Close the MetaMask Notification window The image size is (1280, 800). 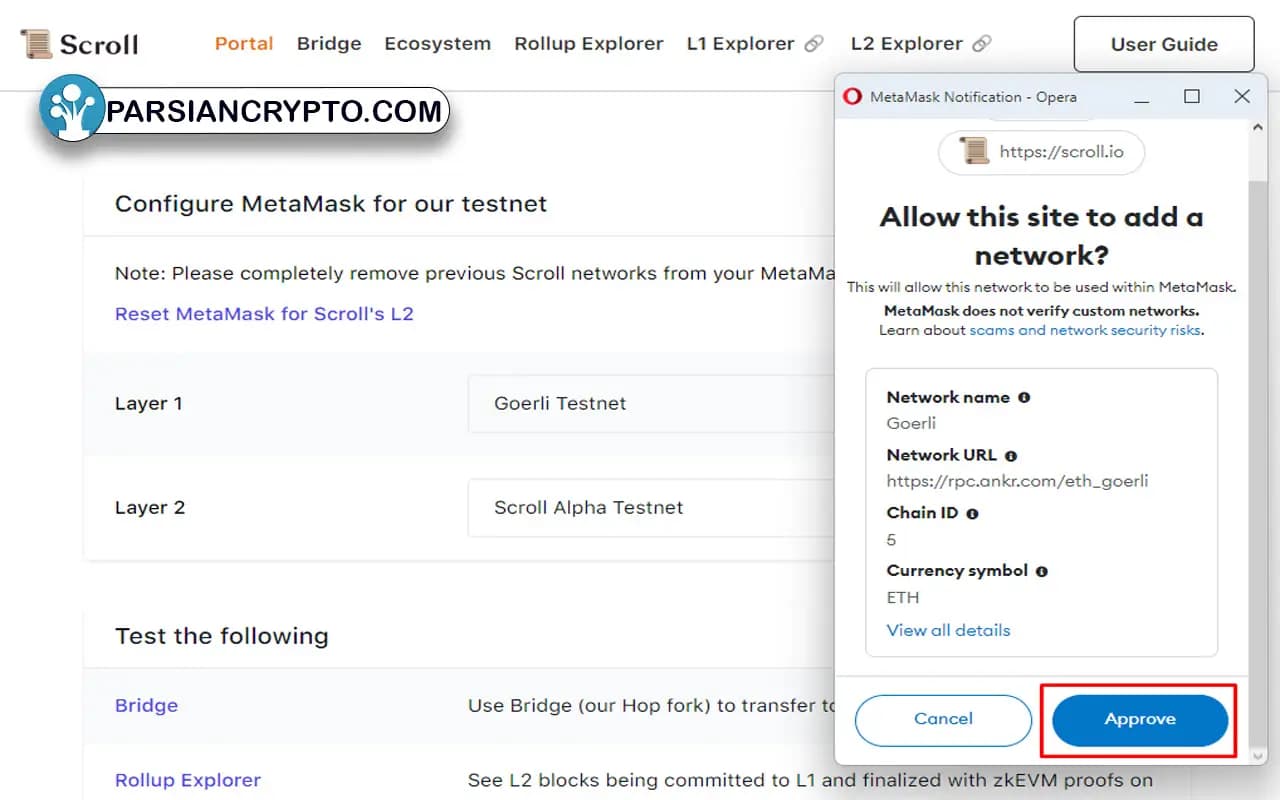pyautogui.click(x=1242, y=97)
